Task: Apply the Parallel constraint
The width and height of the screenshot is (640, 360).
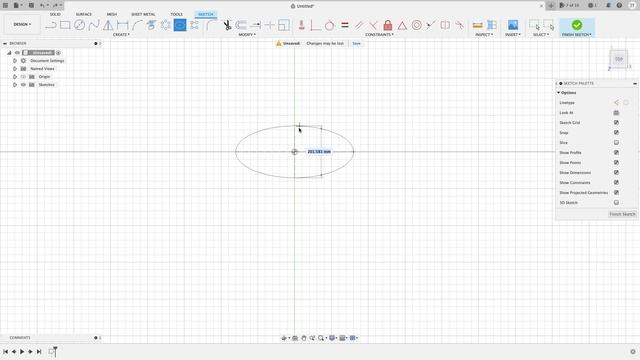Action: click(359, 25)
